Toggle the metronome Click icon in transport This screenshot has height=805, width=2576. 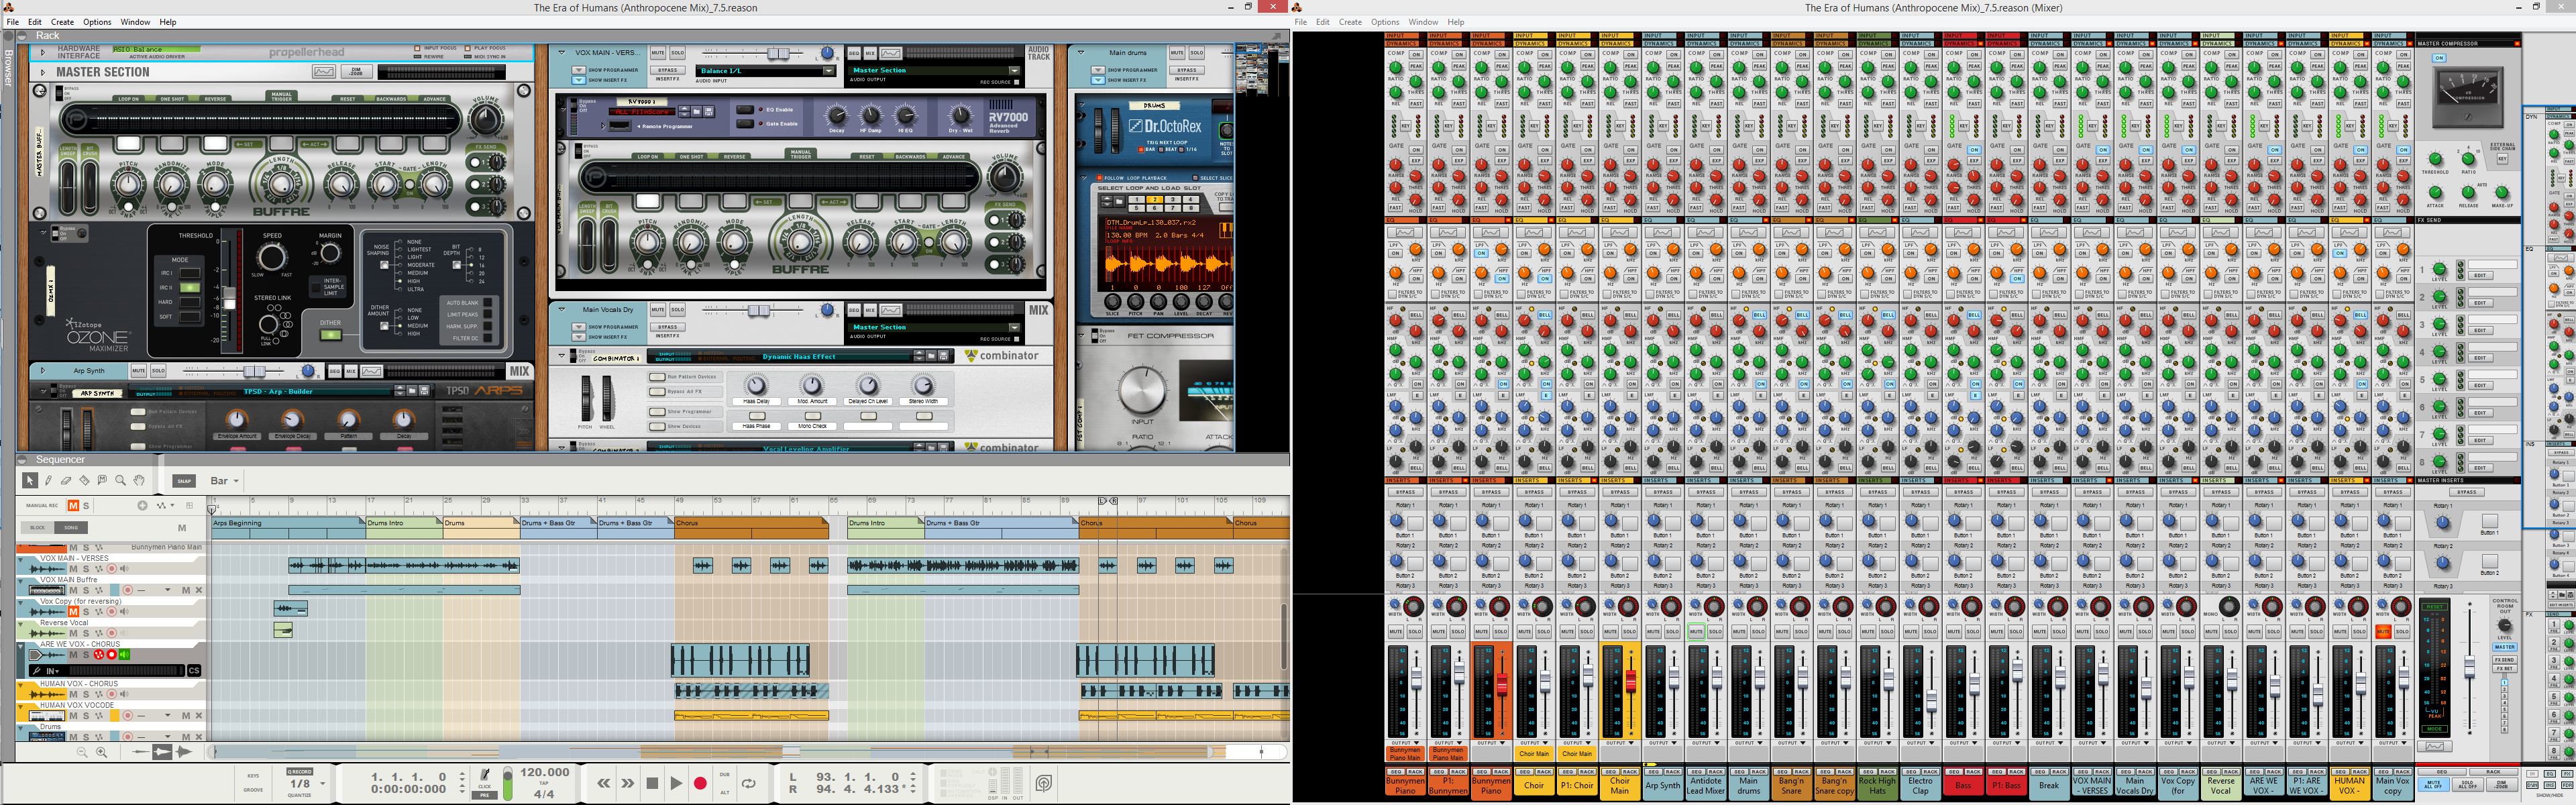(x=485, y=776)
